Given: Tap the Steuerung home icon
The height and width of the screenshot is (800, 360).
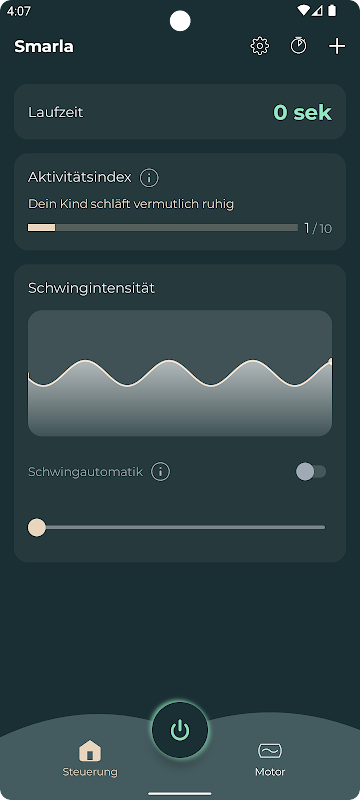Looking at the screenshot, I should tap(90, 751).
